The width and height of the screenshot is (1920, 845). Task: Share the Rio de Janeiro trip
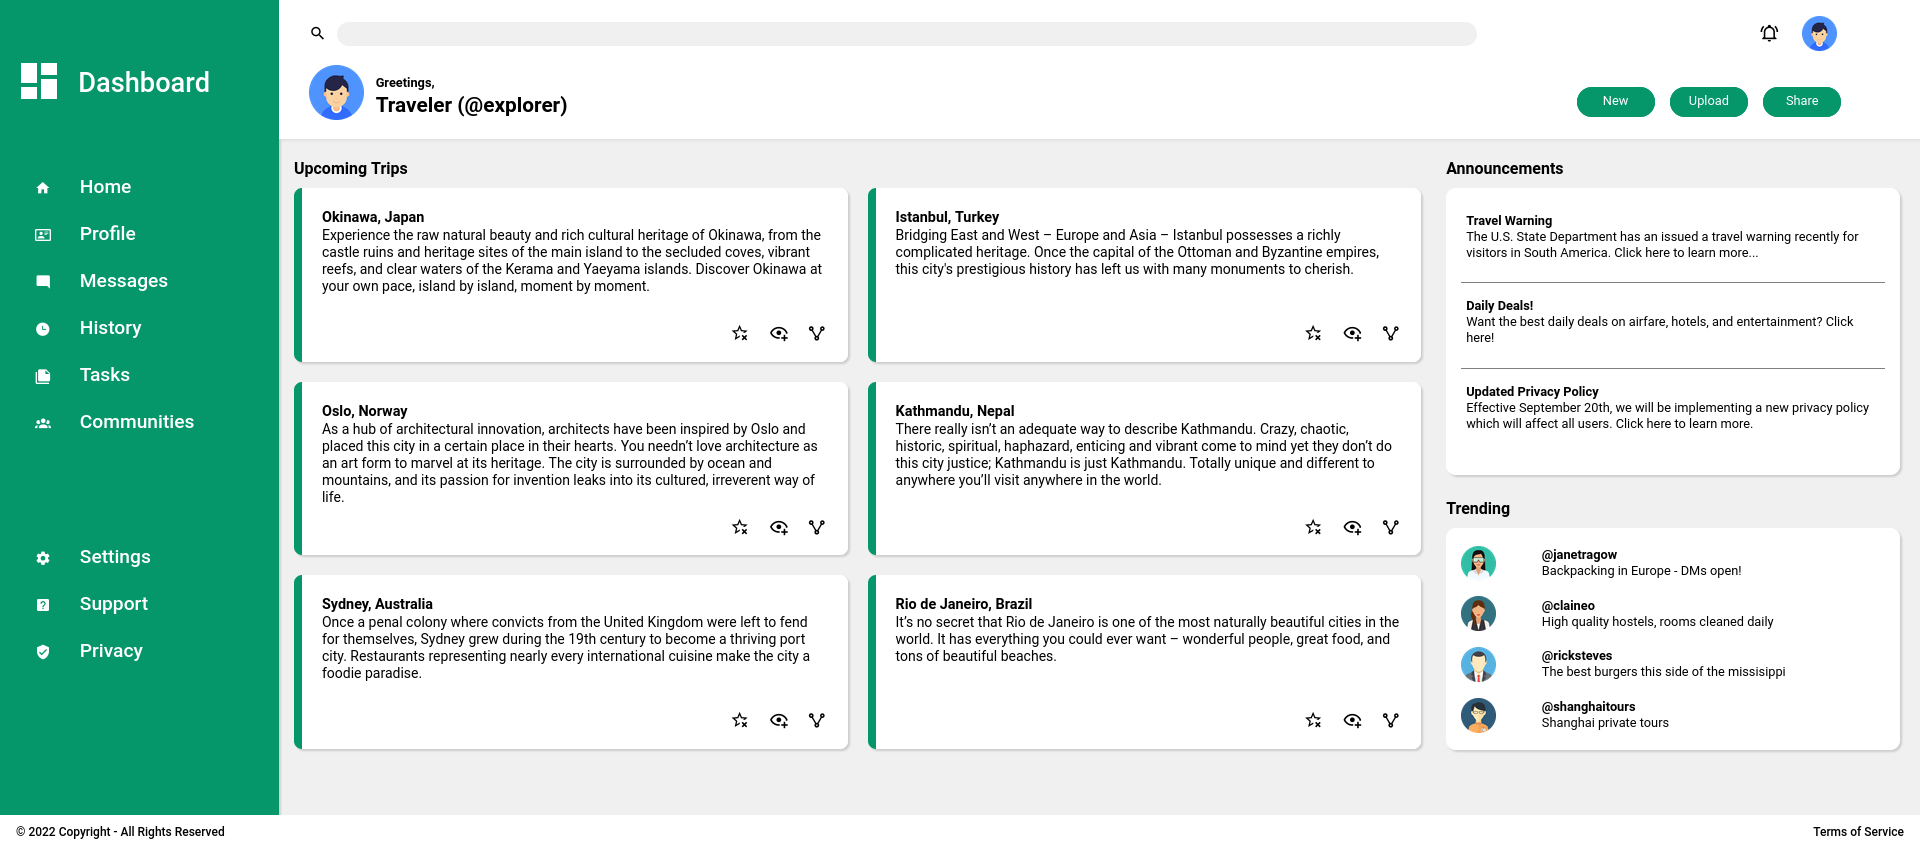(1391, 720)
